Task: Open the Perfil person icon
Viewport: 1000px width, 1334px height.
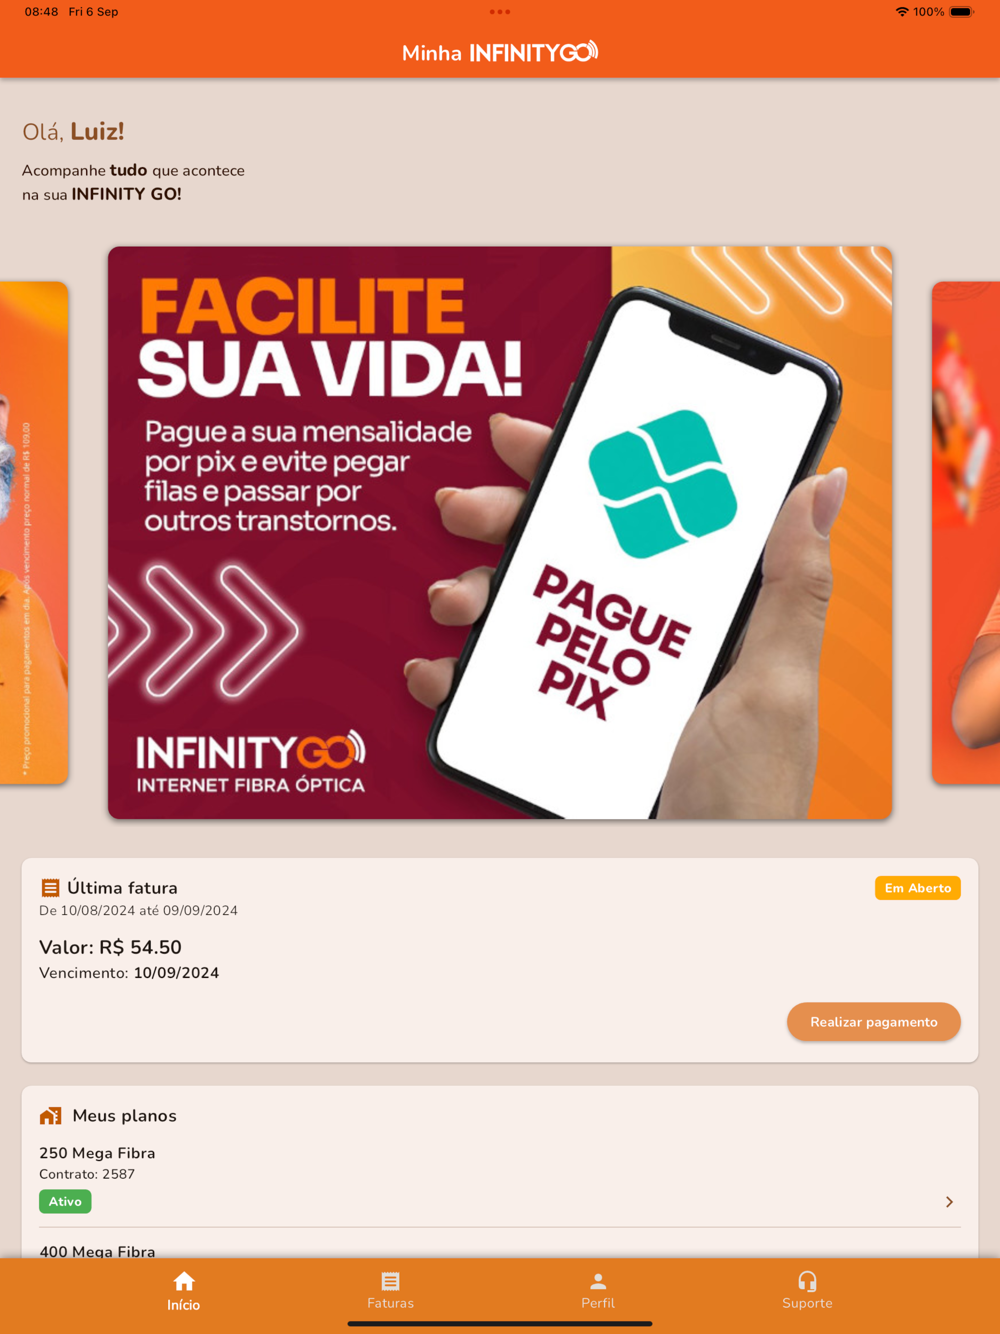Action: point(598,1281)
